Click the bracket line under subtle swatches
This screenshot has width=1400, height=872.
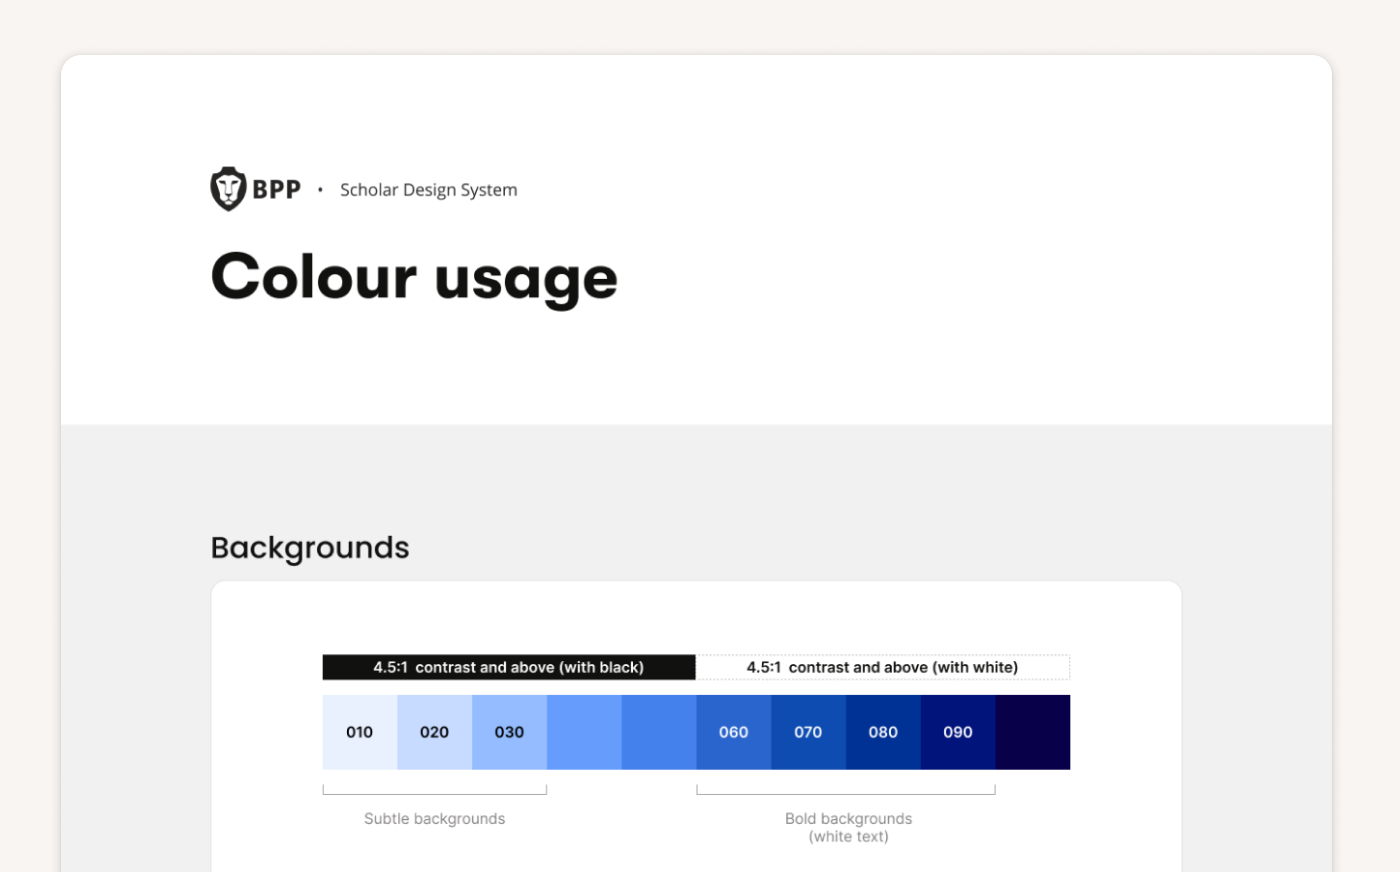click(435, 790)
